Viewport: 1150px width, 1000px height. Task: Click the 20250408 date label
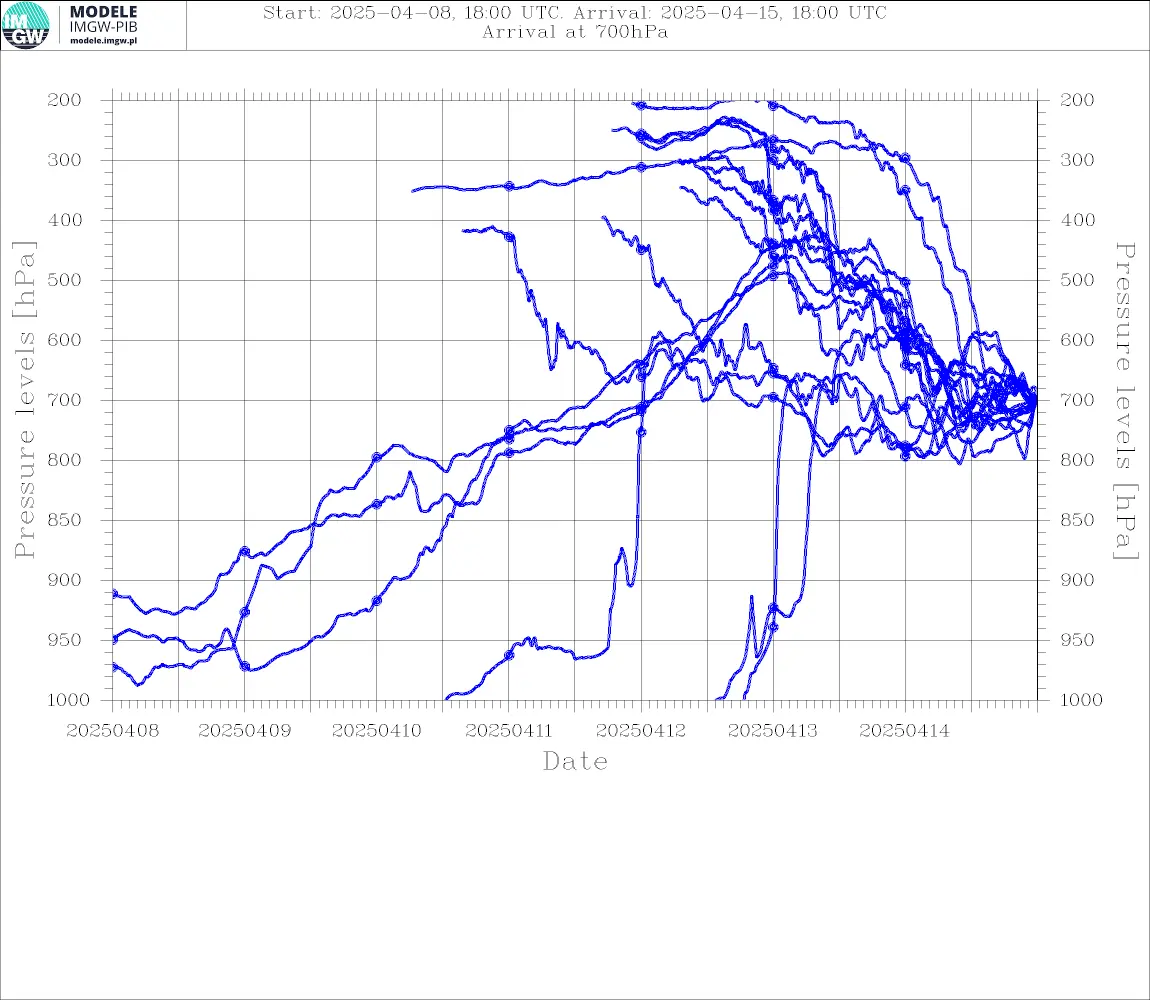click(112, 731)
